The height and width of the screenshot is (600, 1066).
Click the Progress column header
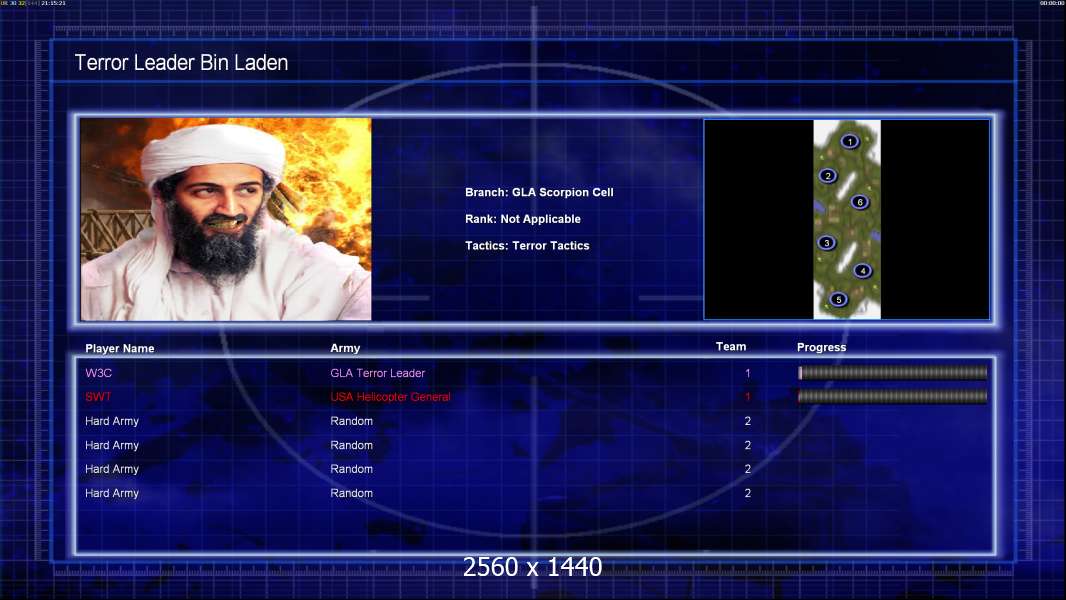(821, 348)
